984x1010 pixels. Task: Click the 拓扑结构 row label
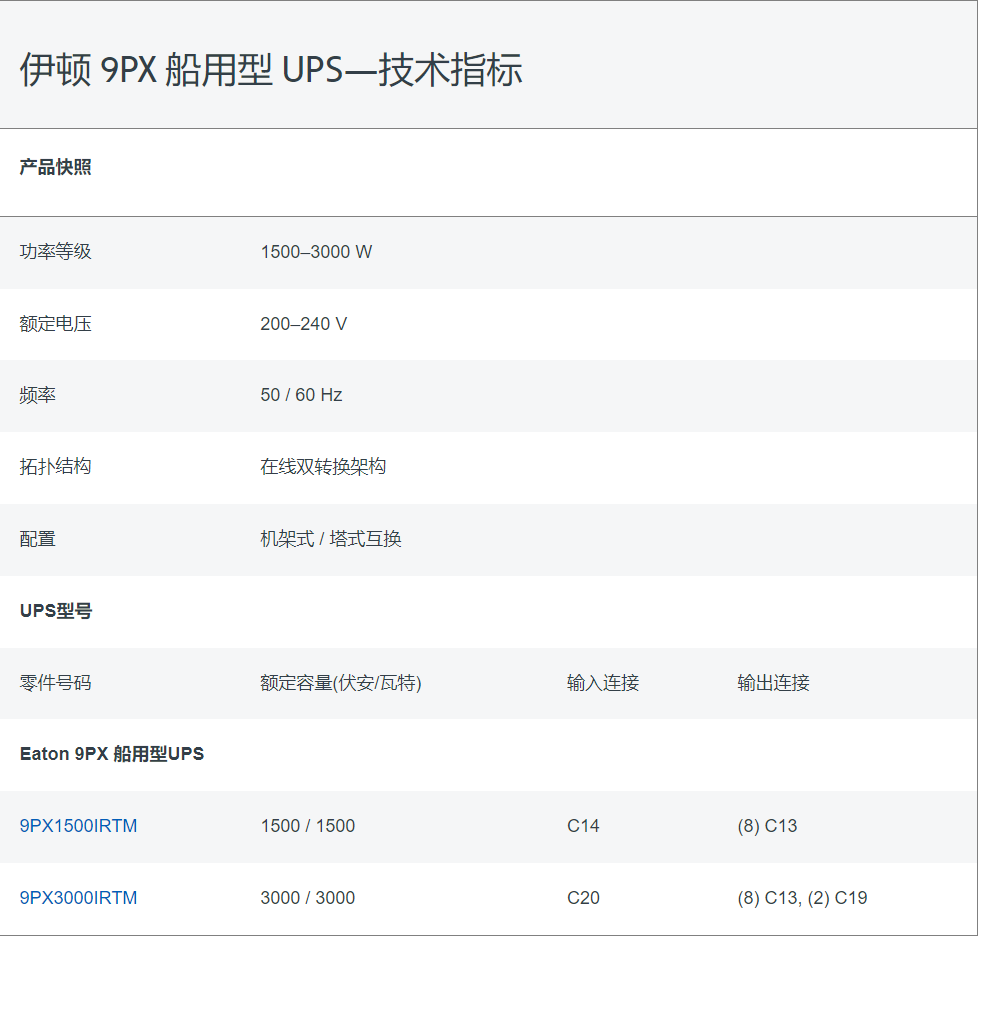55,466
